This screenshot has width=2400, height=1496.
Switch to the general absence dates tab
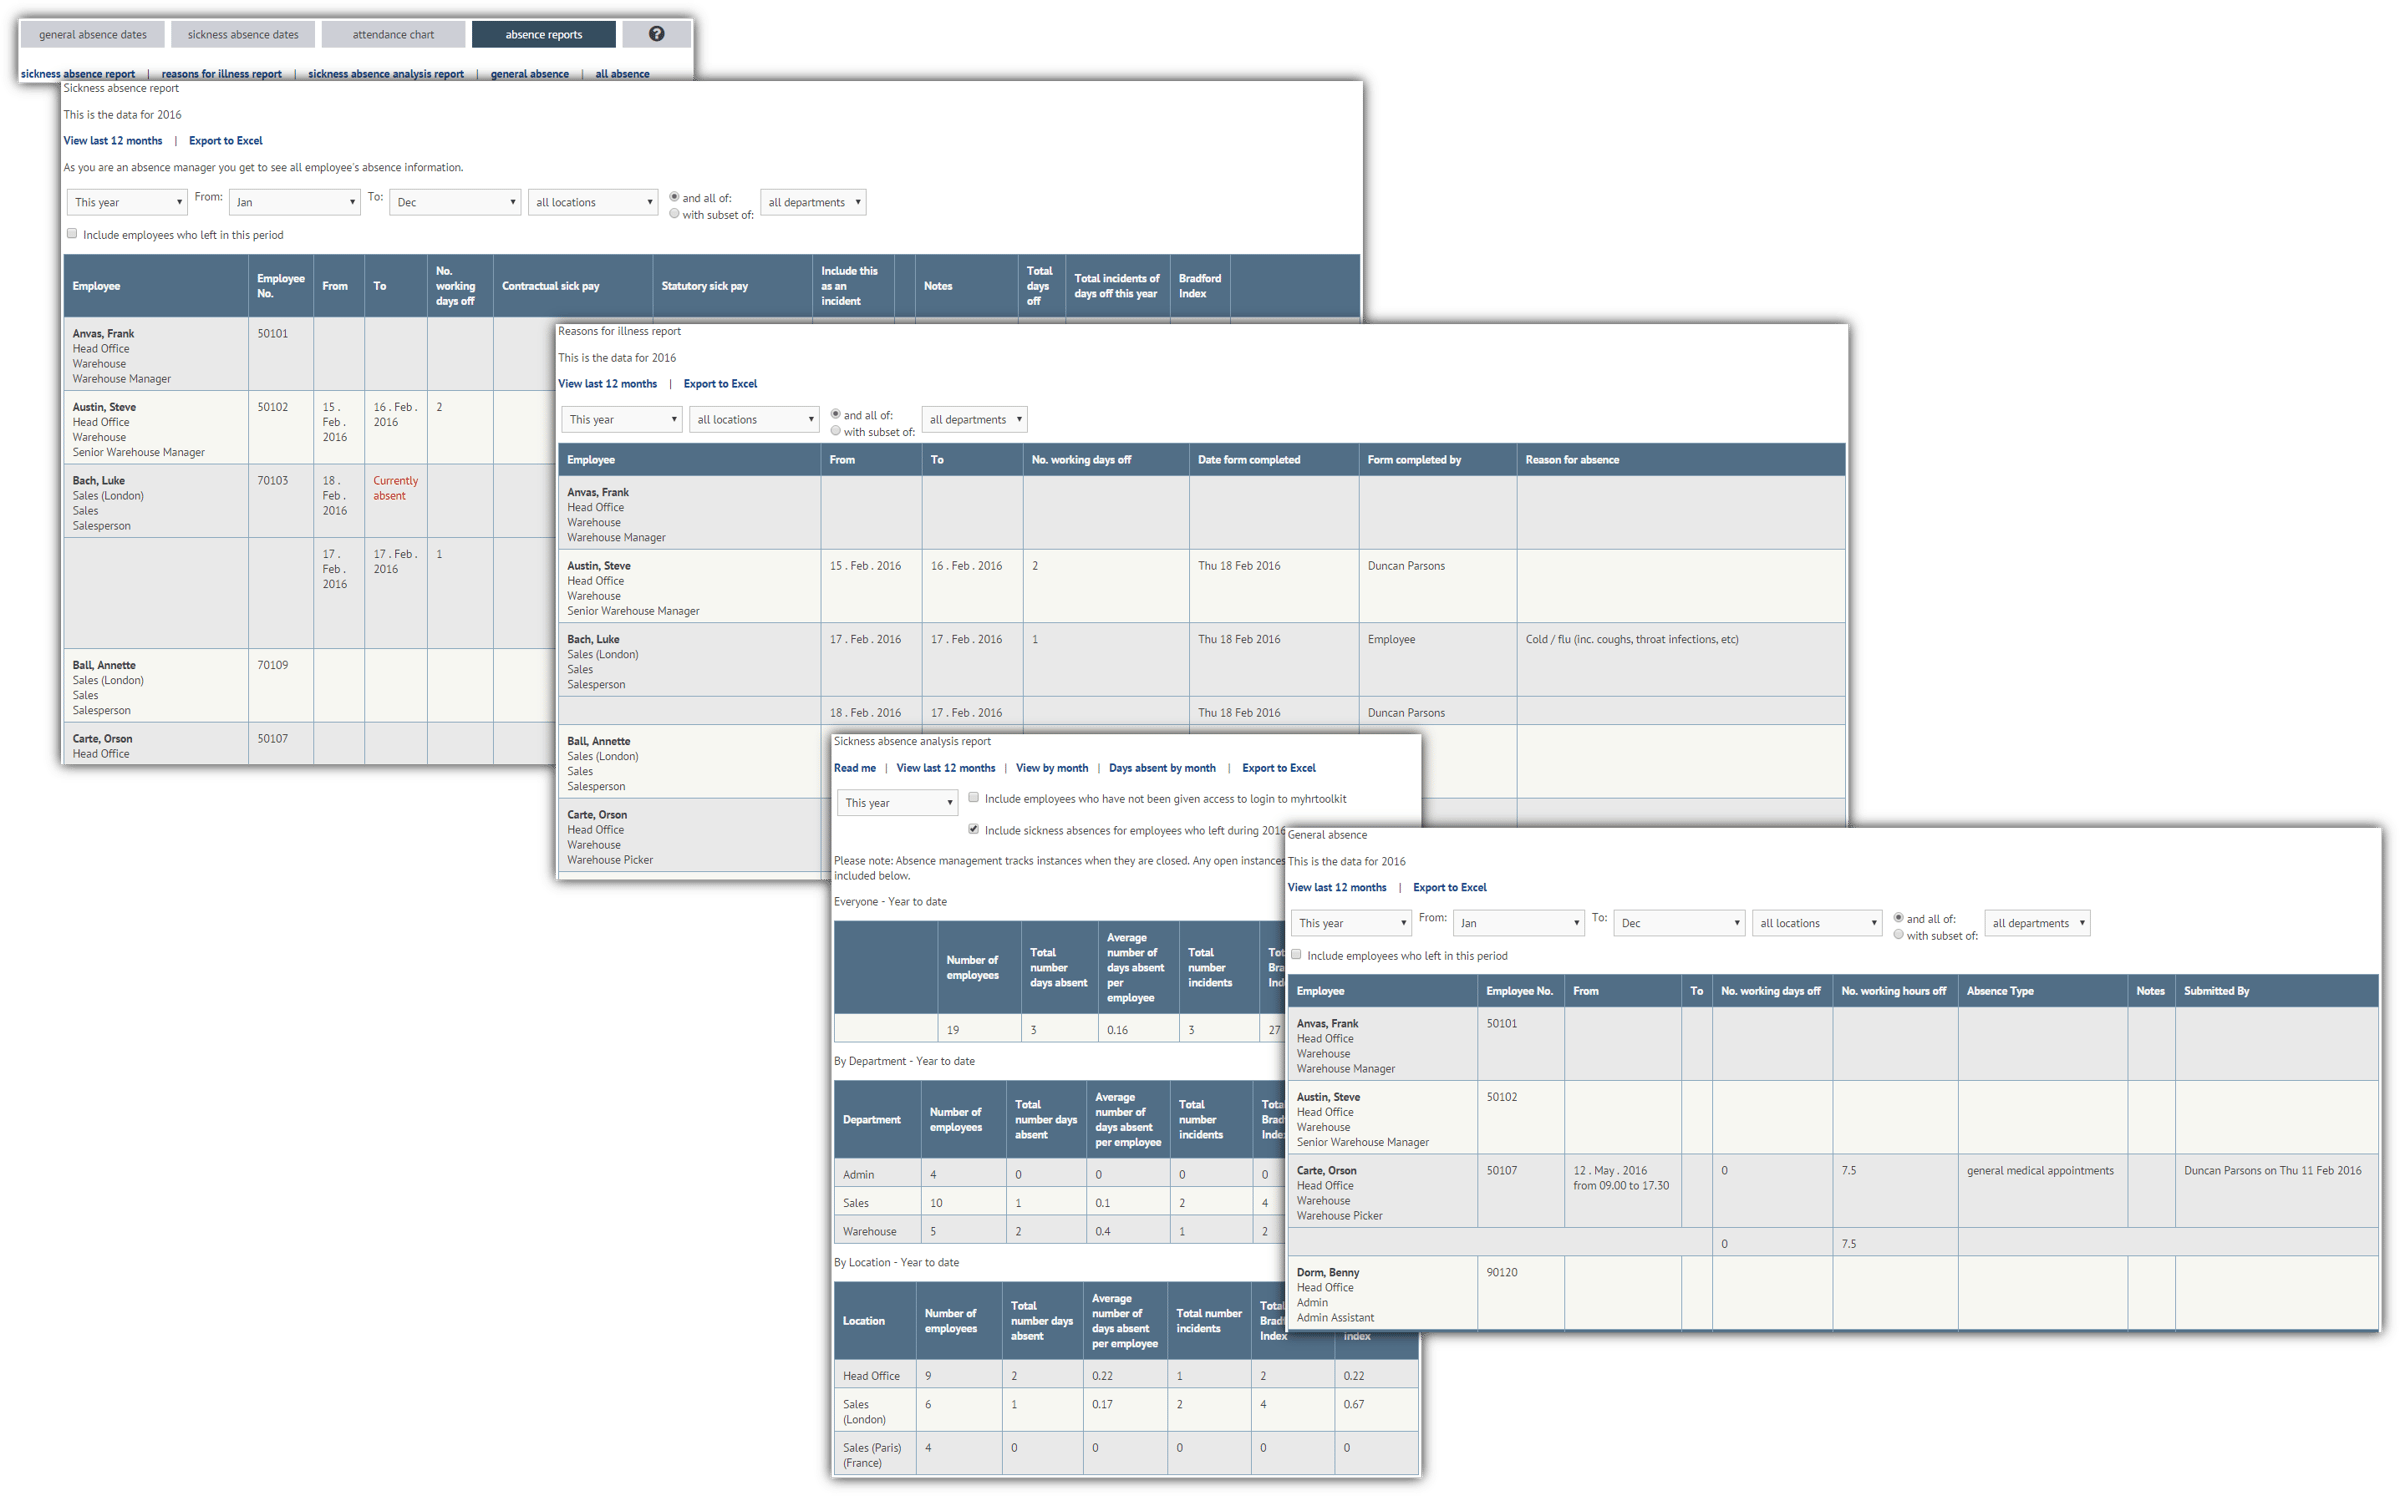(x=92, y=33)
